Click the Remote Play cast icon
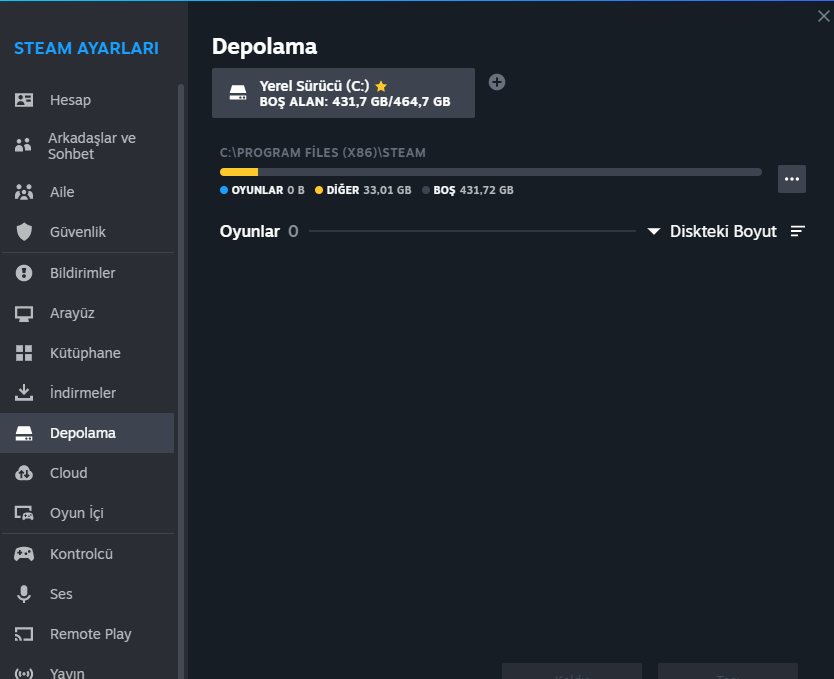The image size is (834, 679). pyautogui.click(x=24, y=634)
